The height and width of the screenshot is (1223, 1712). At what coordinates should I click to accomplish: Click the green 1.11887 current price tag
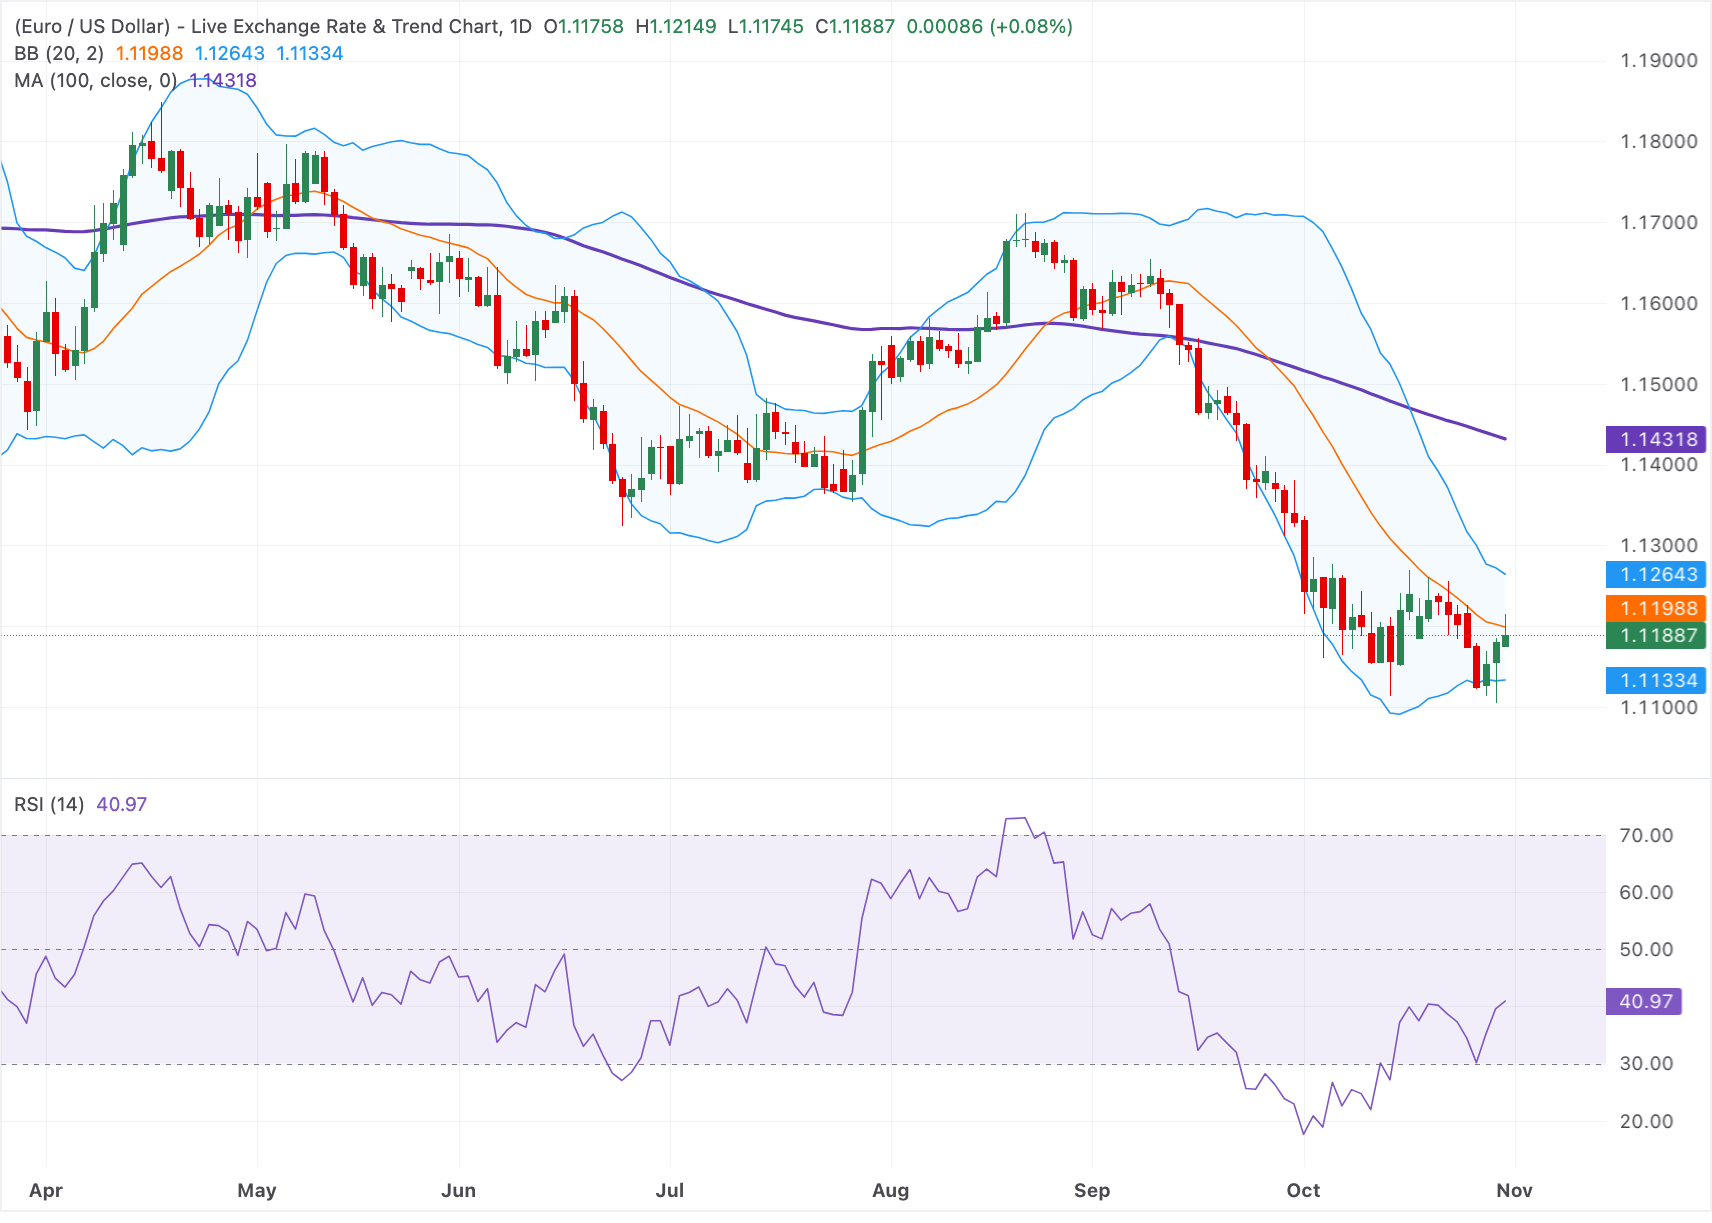pyautogui.click(x=1657, y=635)
